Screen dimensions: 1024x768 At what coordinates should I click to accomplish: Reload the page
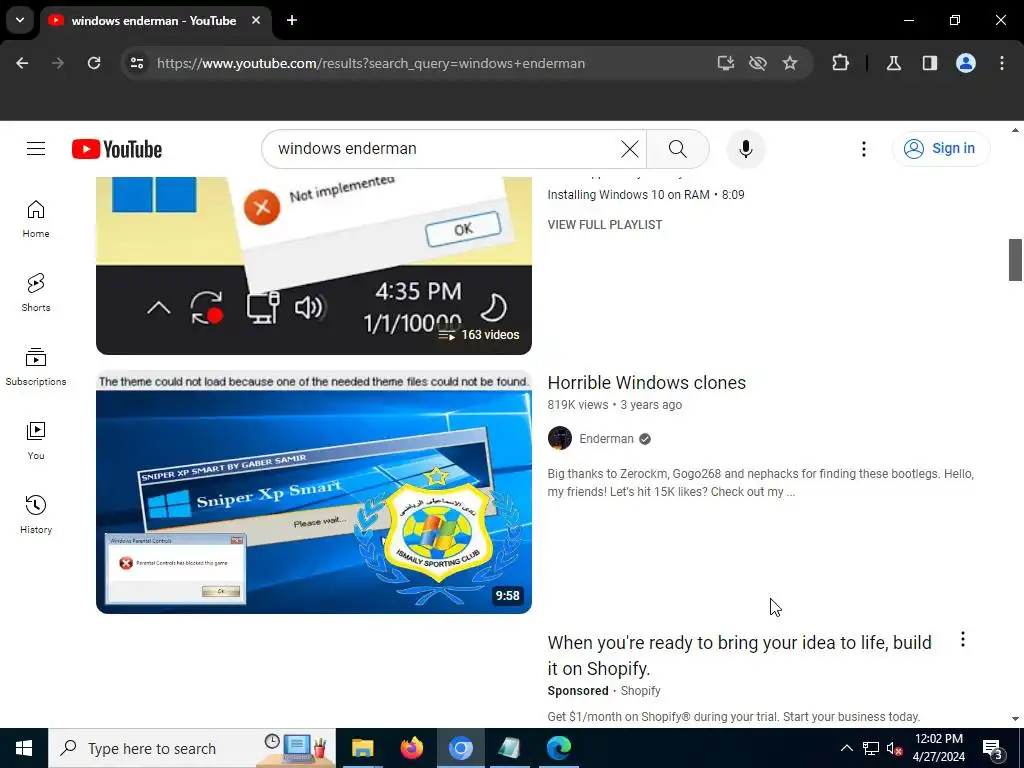point(94,63)
